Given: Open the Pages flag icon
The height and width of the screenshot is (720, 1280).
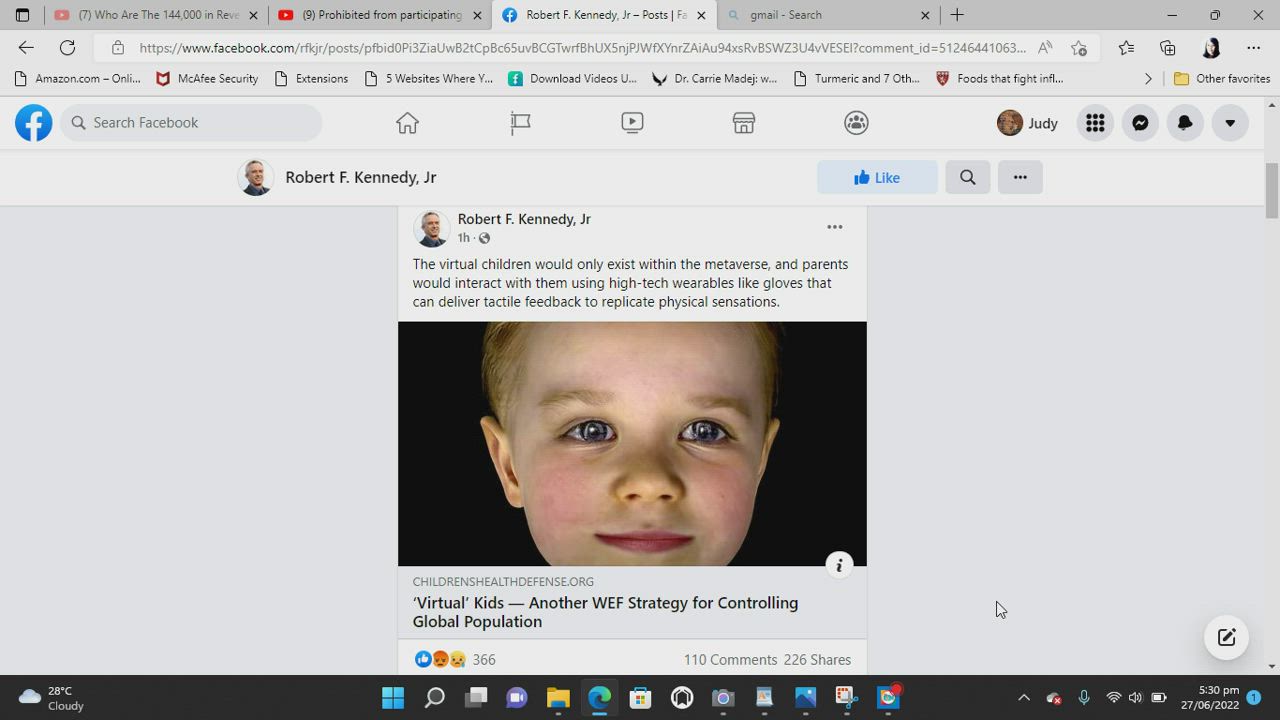Looking at the screenshot, I should click(520, 123).
